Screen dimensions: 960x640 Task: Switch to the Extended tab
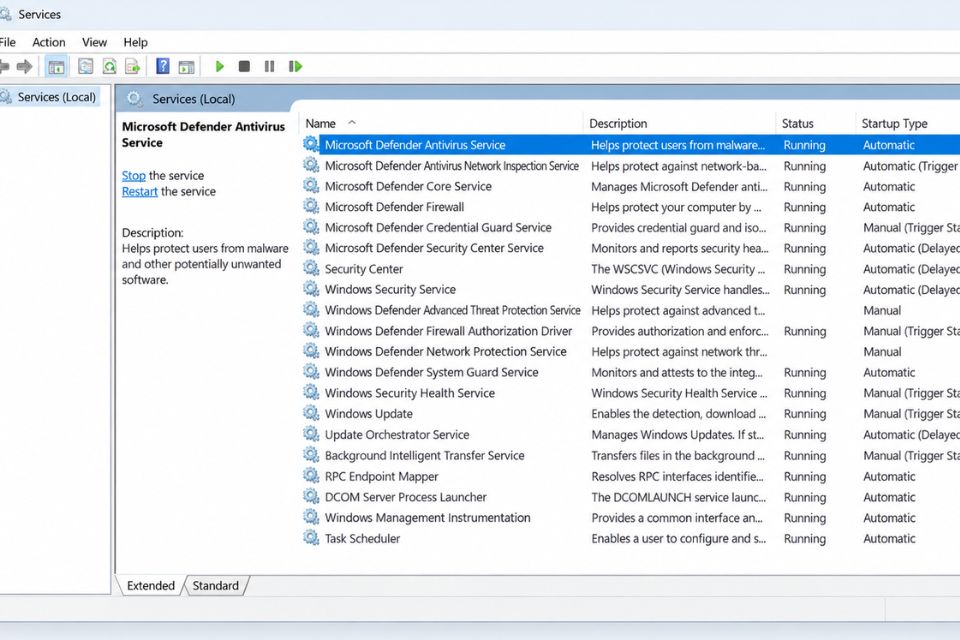151,585
